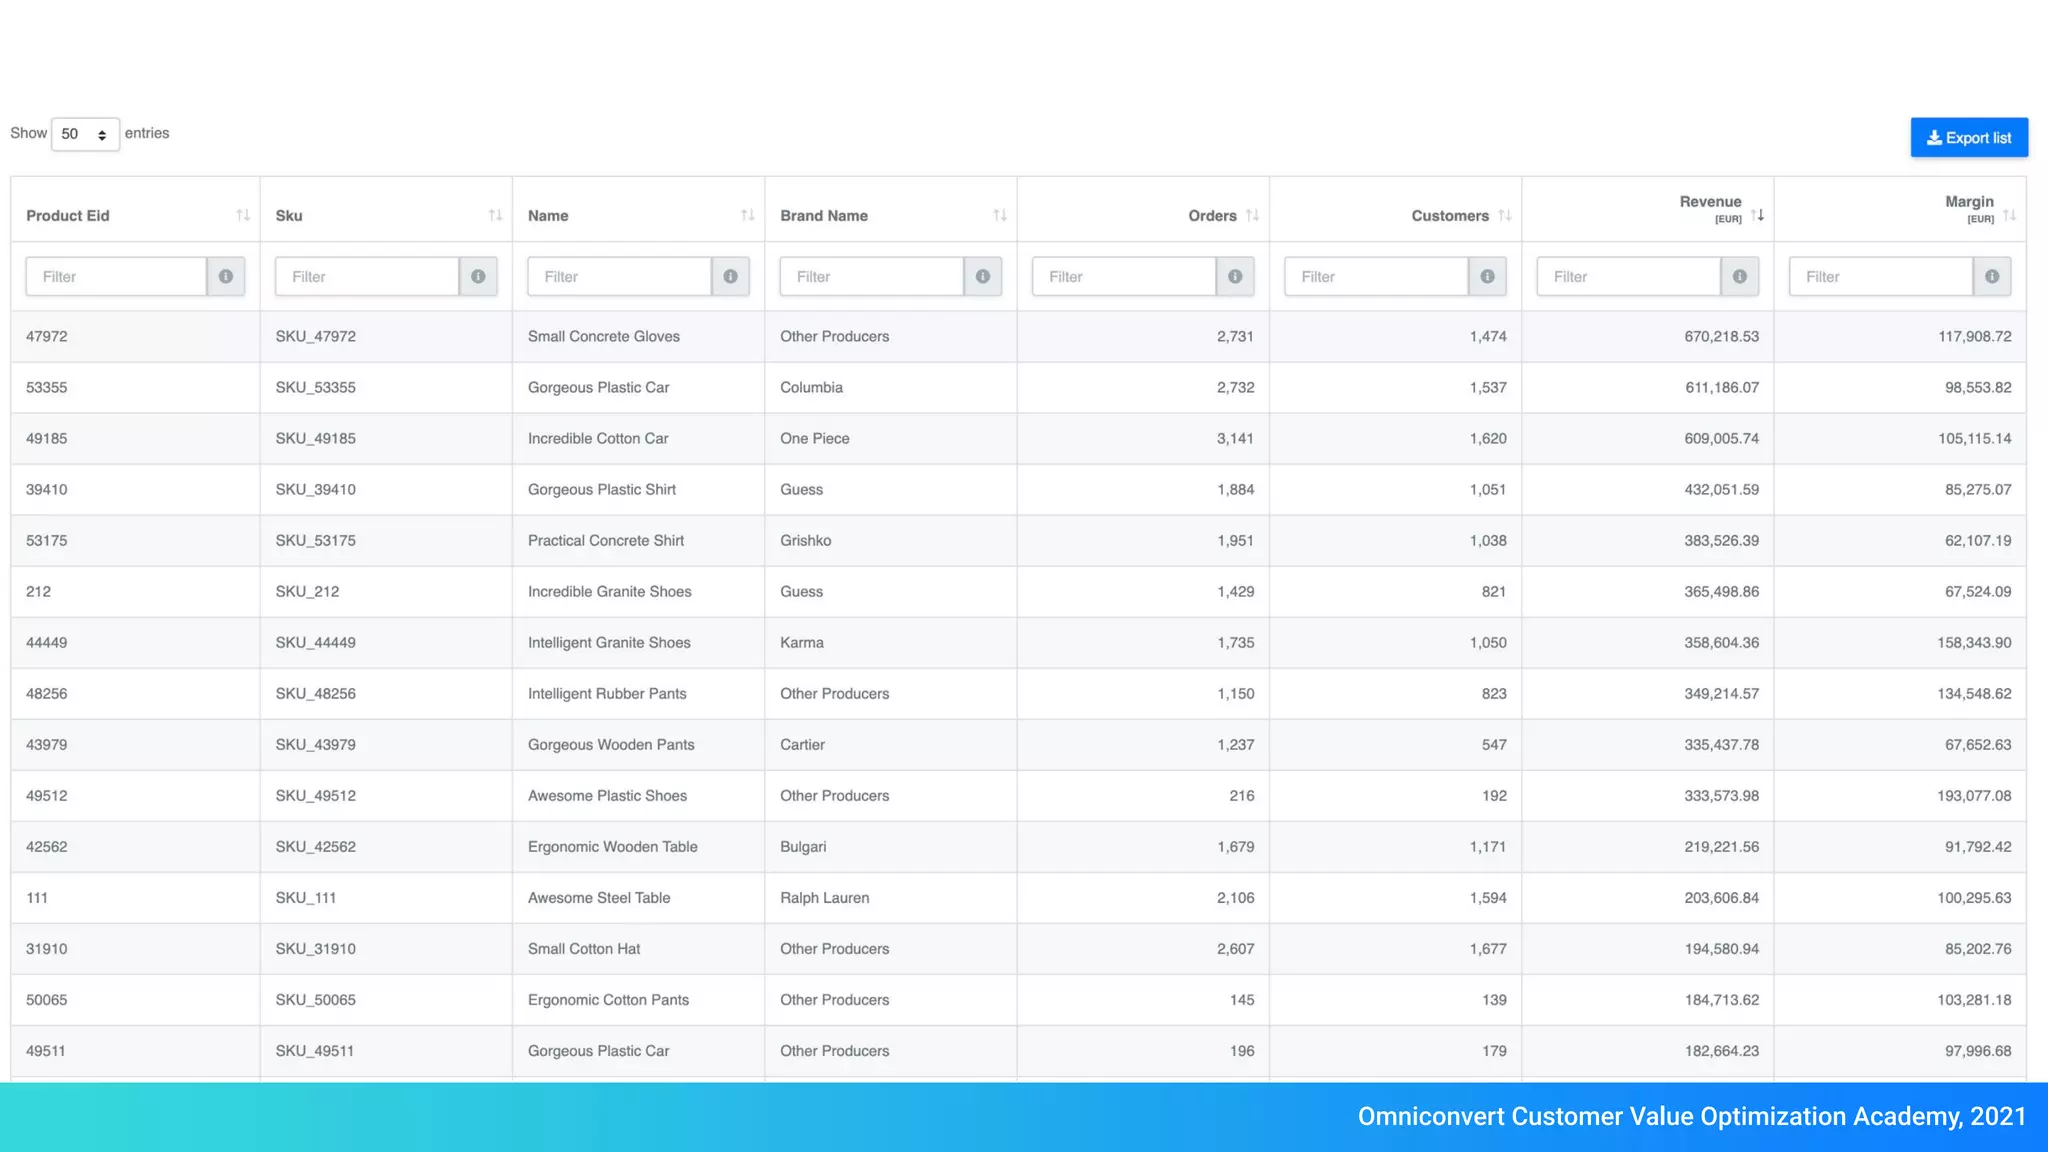
Task: Focus the Brand Name filter field
Action: tap(871, 277)
